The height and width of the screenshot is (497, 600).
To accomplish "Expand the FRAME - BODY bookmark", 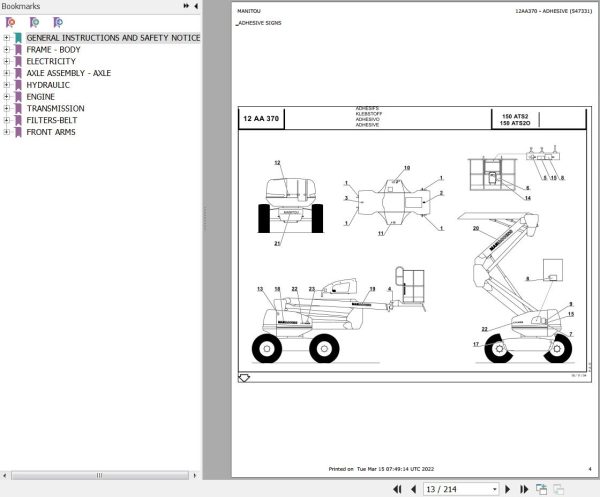I will pos(6,50).
